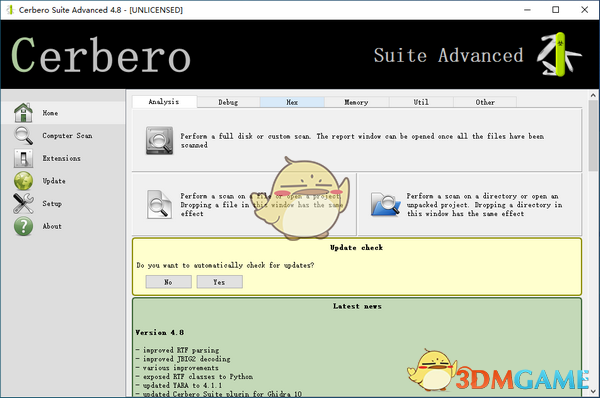Select the Other tab
The image size is (600, 398).
point(485,102)
